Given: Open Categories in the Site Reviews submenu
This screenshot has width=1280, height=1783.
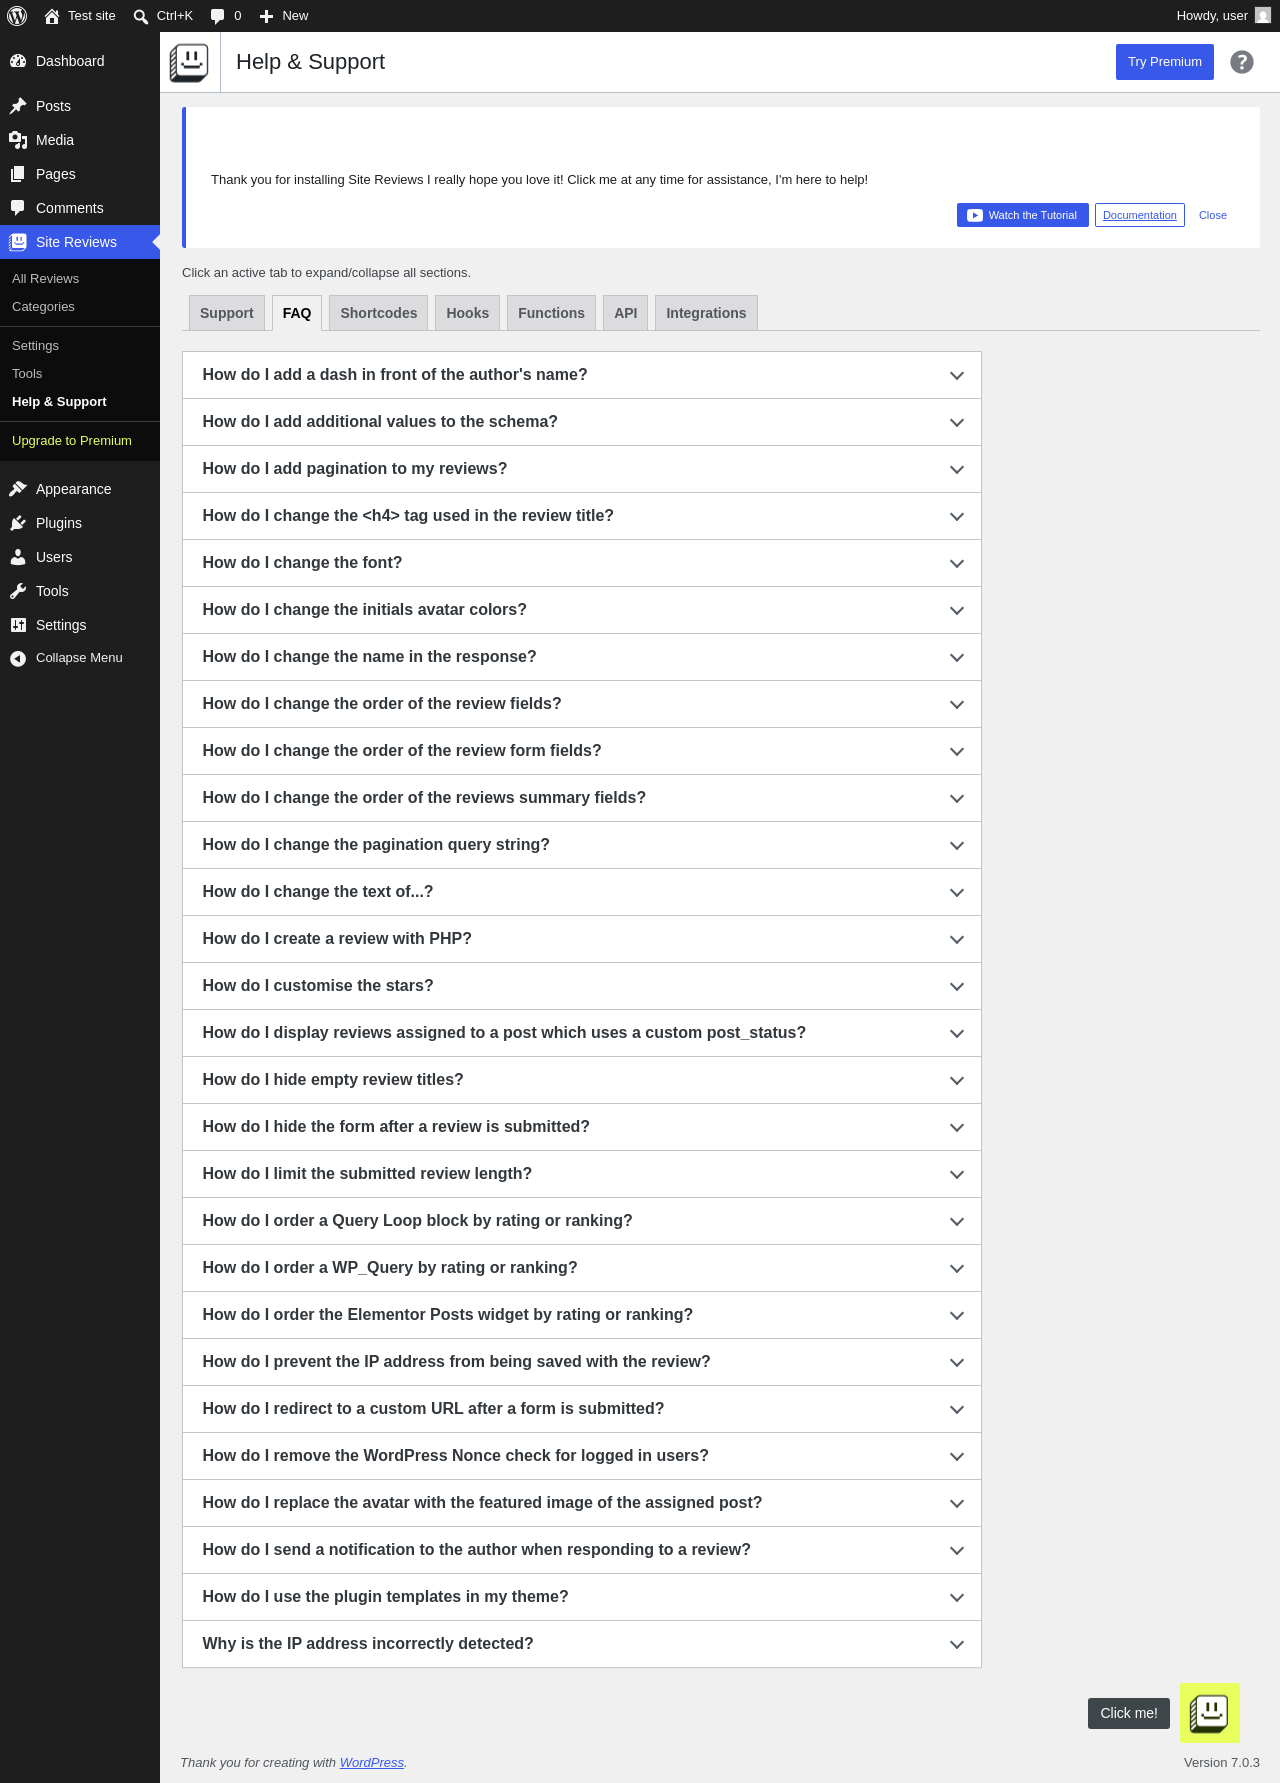Looking at the screenshot, I should (80, 307).
